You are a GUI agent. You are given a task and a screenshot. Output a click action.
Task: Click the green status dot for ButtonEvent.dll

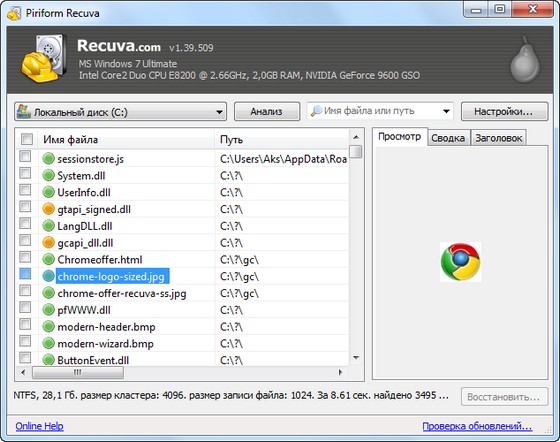(48, 360)
